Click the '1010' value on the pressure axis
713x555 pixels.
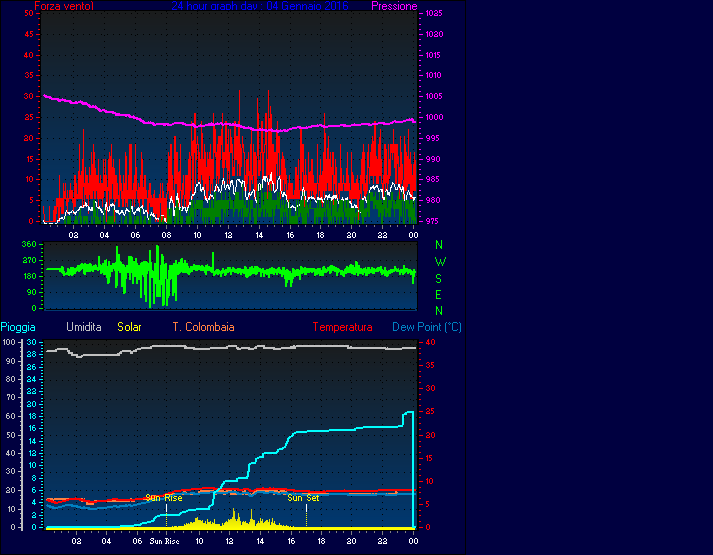pos(433,75)
